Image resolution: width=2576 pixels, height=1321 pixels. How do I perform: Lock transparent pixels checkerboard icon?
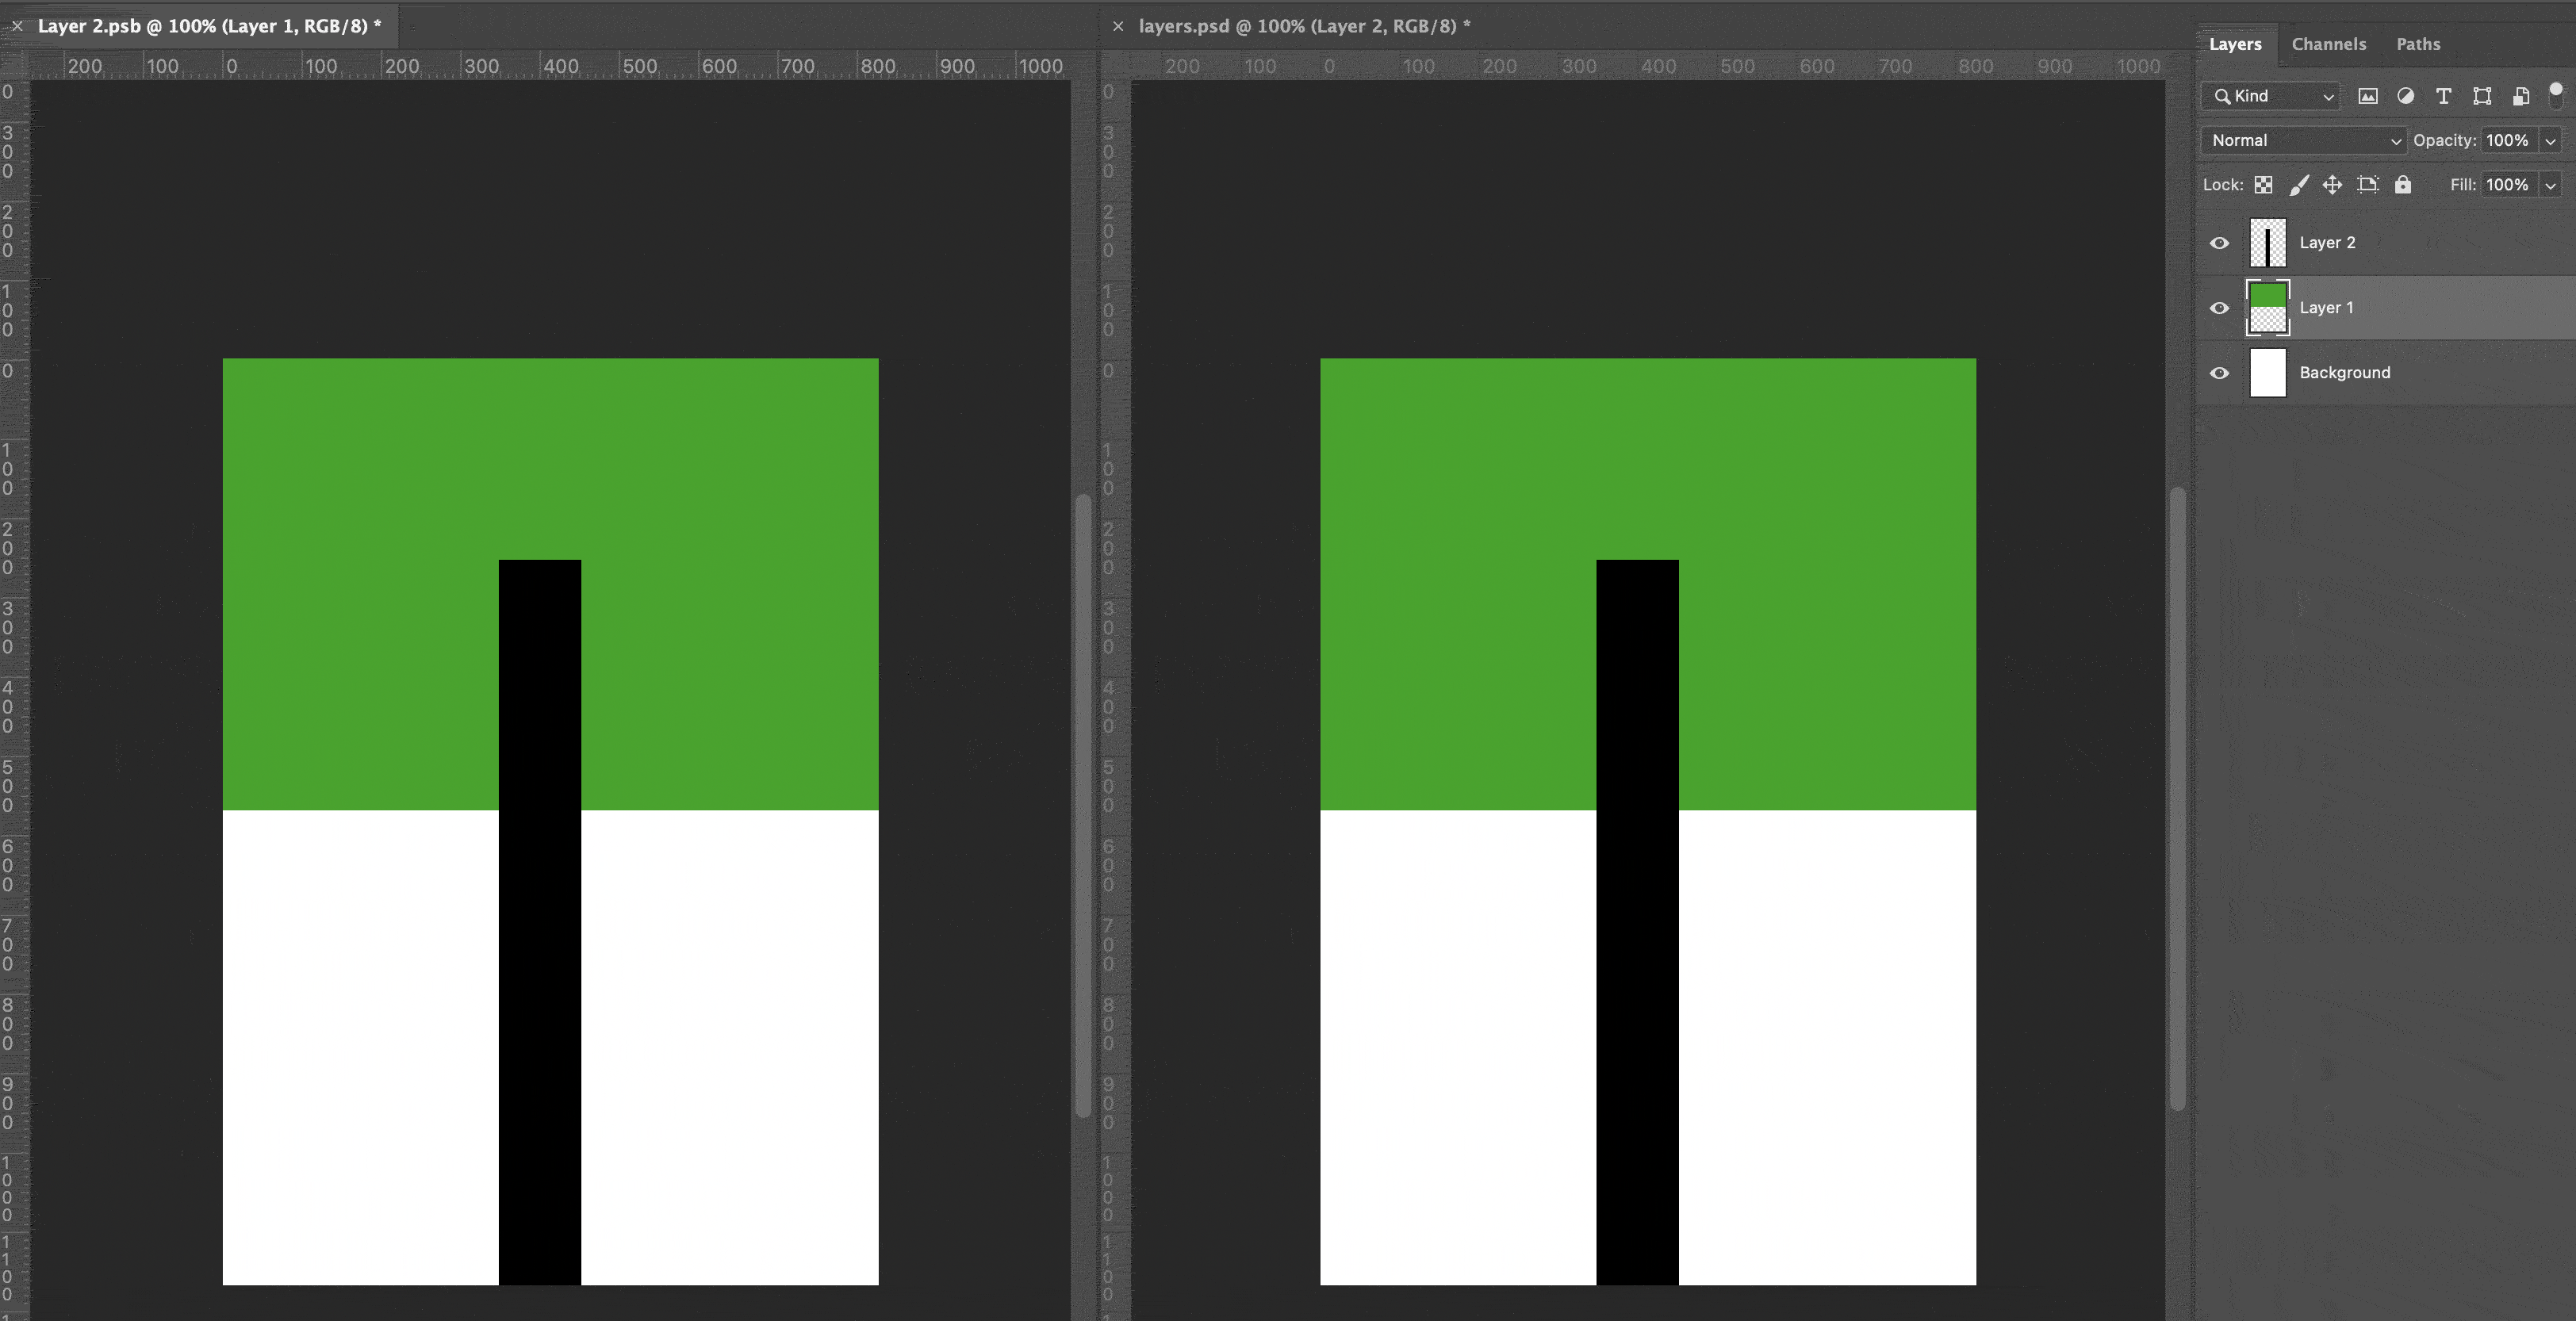2263,184
